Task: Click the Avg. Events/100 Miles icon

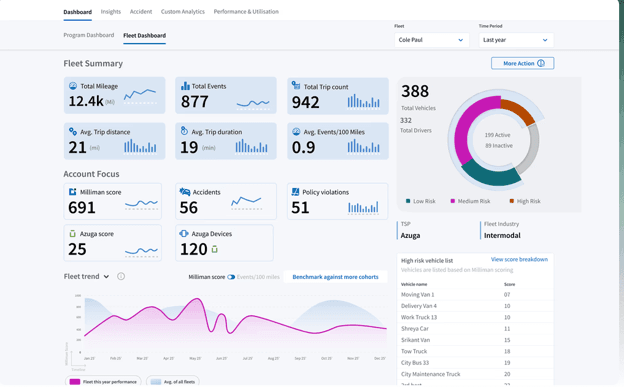Action: tap(296, 131)
